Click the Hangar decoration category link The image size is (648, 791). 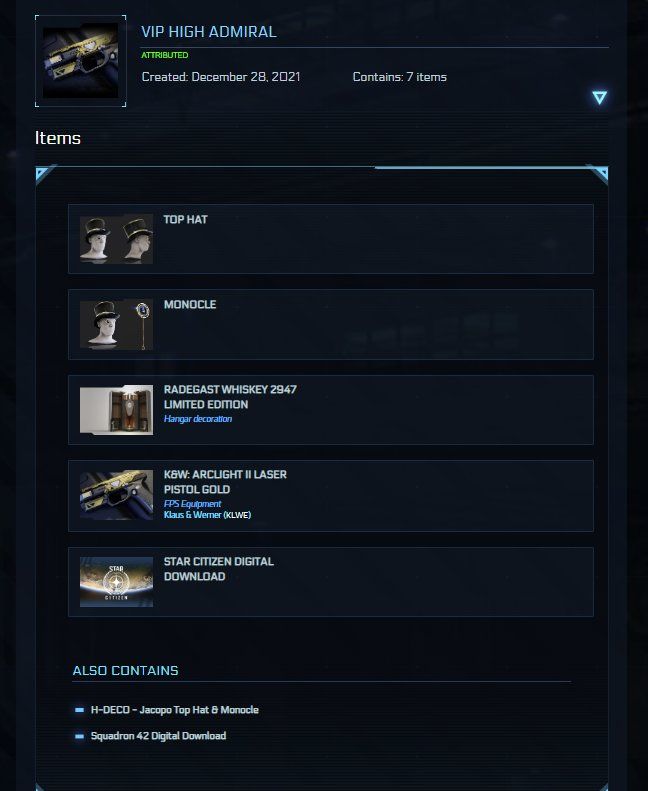click(198, 419)
